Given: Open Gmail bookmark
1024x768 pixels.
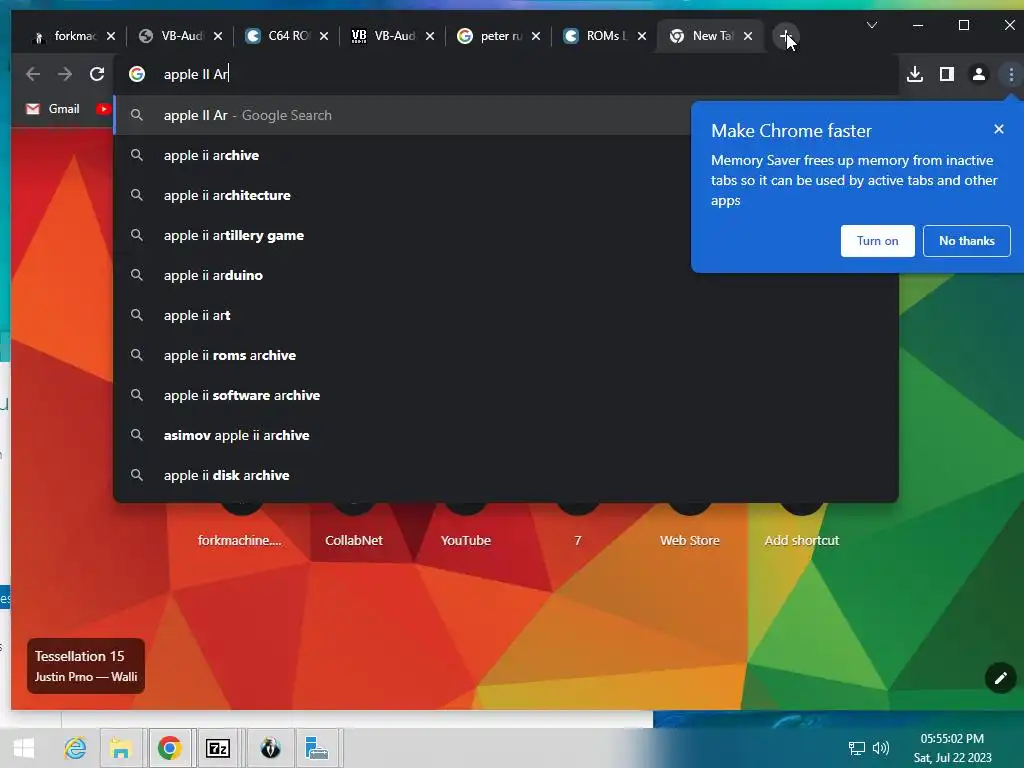Looking at the screenshot, I should 53,109.
